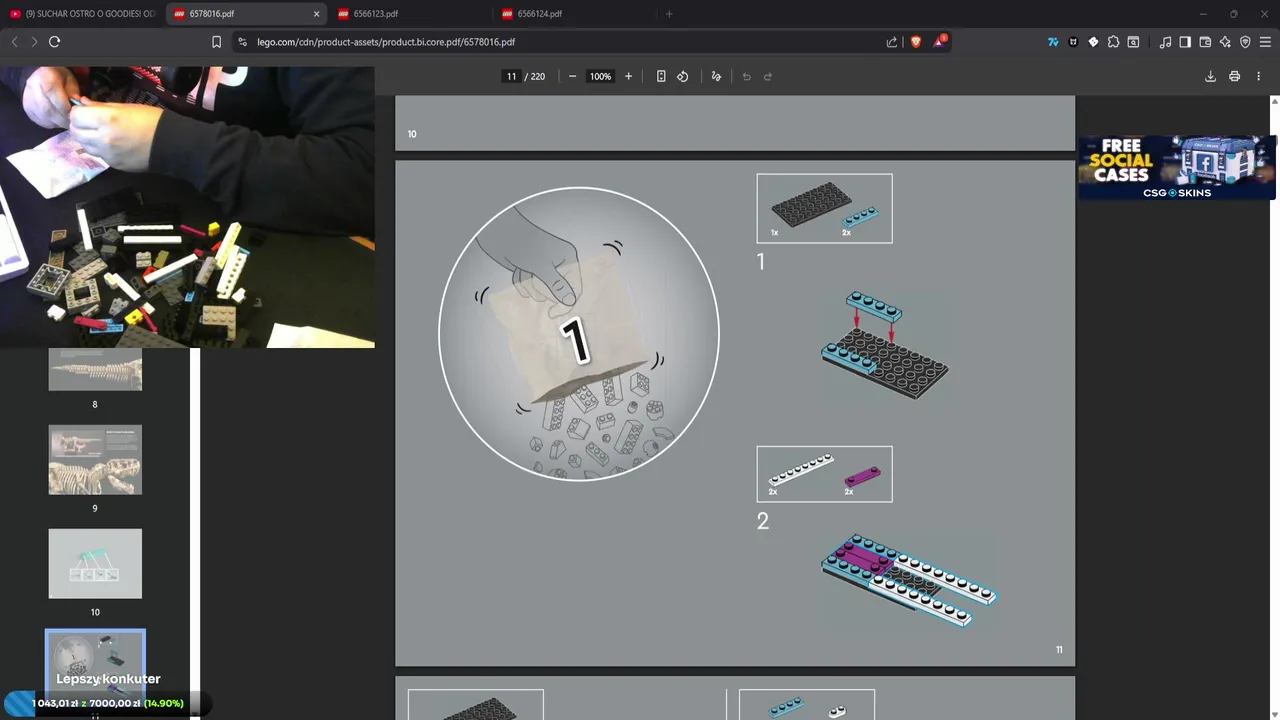This screenshot has width=1280, height=720.
Task: Switch to the 6566123.pdf tab
Action: [x=410, y=14]
